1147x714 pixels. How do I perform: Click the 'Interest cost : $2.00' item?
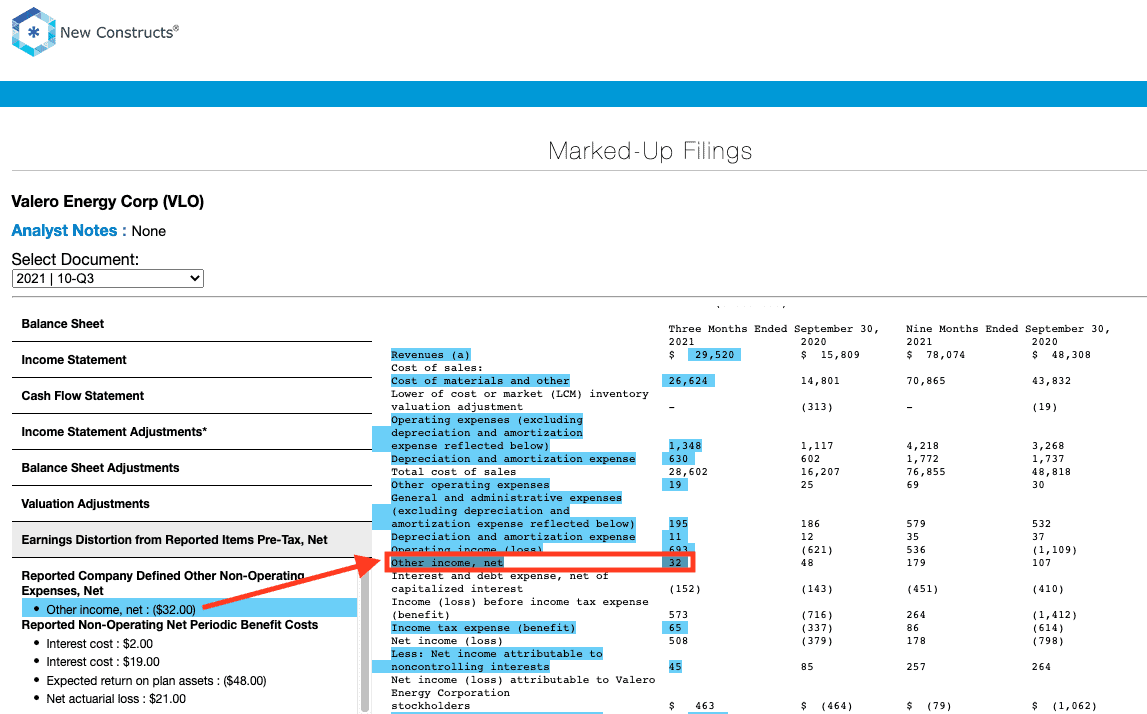99,644
